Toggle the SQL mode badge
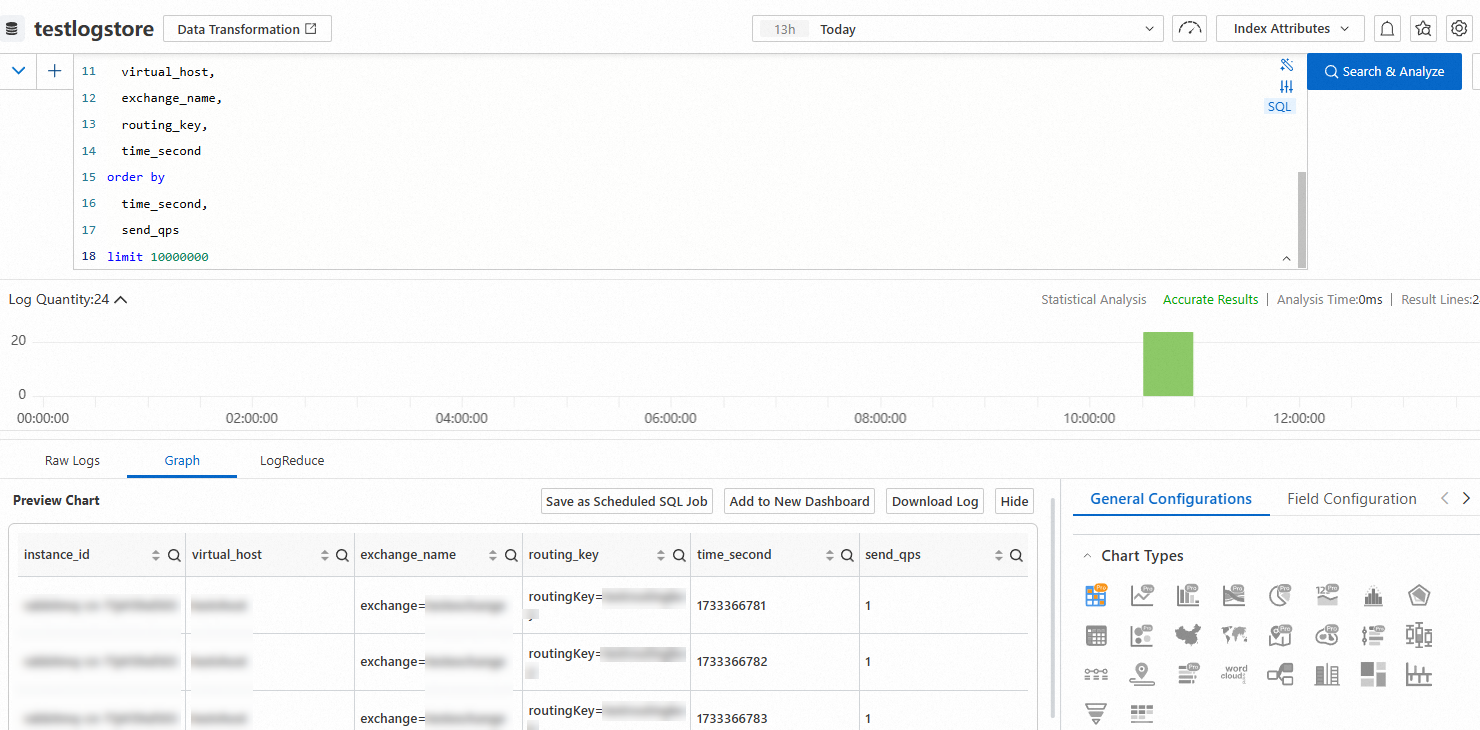Image resolution: width=1480 pixels, height=730 pixels. point(1280,106)
